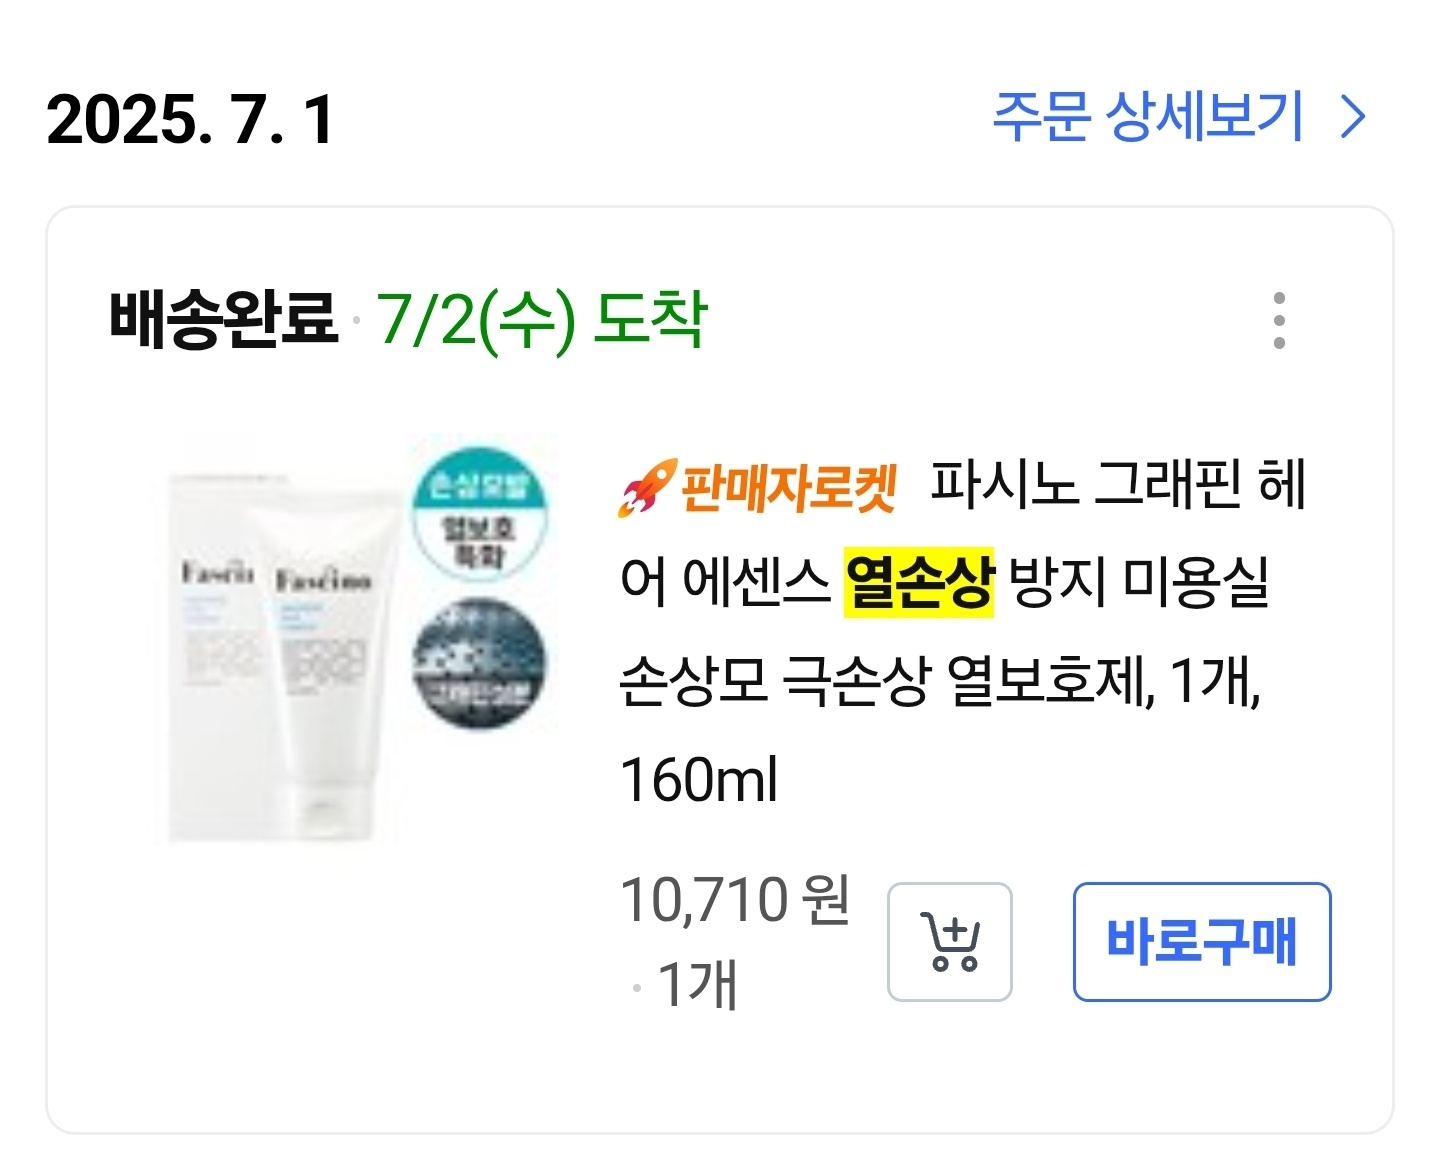Open the 주문 상세보기 link
Screen dimensions: 1440x1173
(1148, 118)
